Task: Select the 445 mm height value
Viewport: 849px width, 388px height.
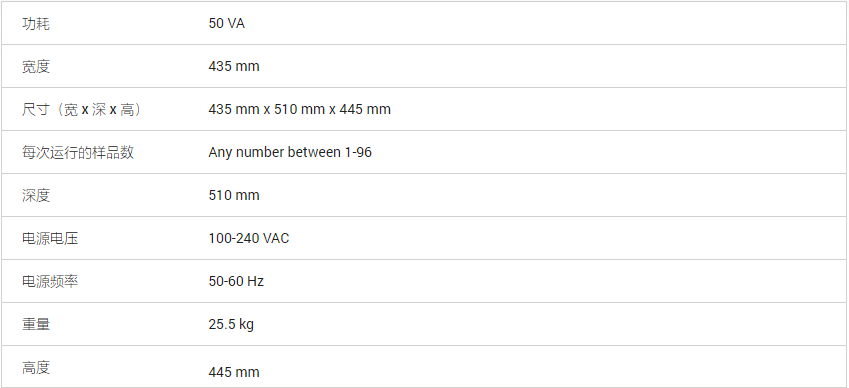Action: (234, 372)
